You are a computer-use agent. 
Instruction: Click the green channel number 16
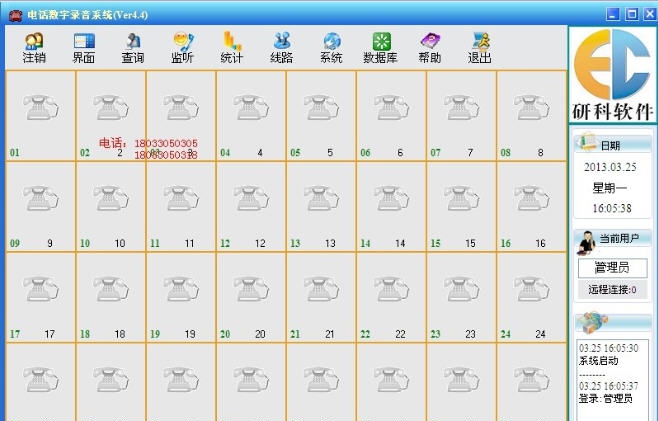[x=506, y=243]
